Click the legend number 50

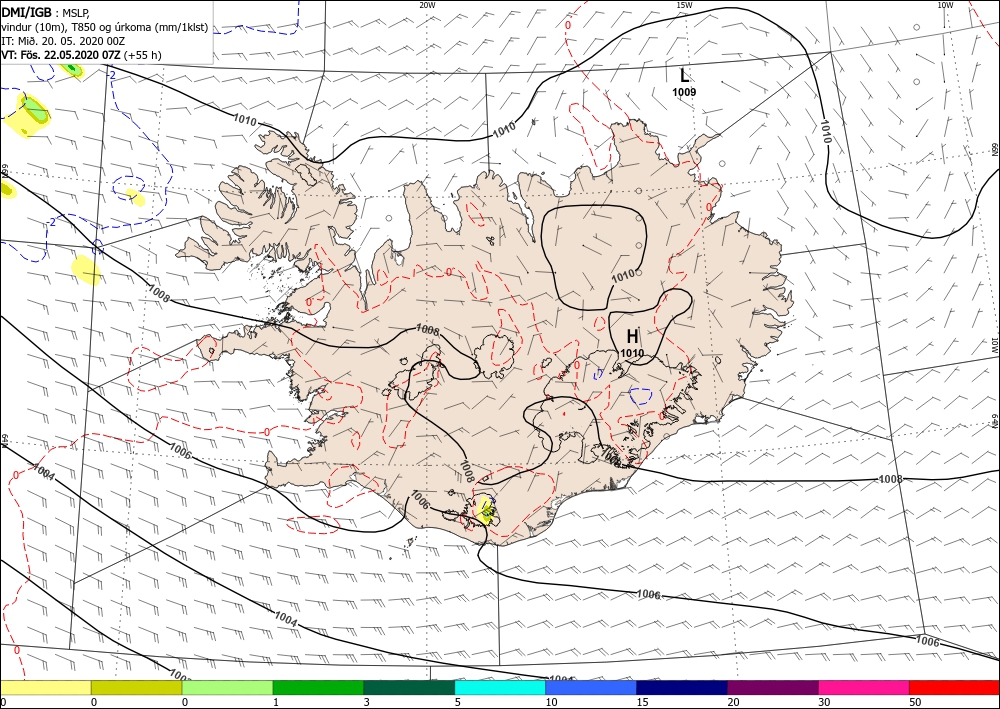pyautogui.click(x=916, y=702)
